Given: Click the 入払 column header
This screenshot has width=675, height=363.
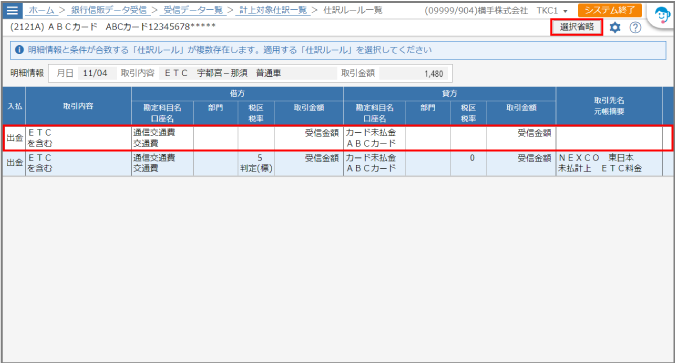Looking at the screenshot, I should pos(14,106).
